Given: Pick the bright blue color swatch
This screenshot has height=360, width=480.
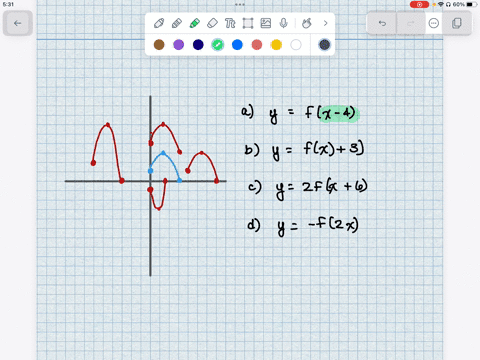Looking at the screenshot, I should click(237, 45).
